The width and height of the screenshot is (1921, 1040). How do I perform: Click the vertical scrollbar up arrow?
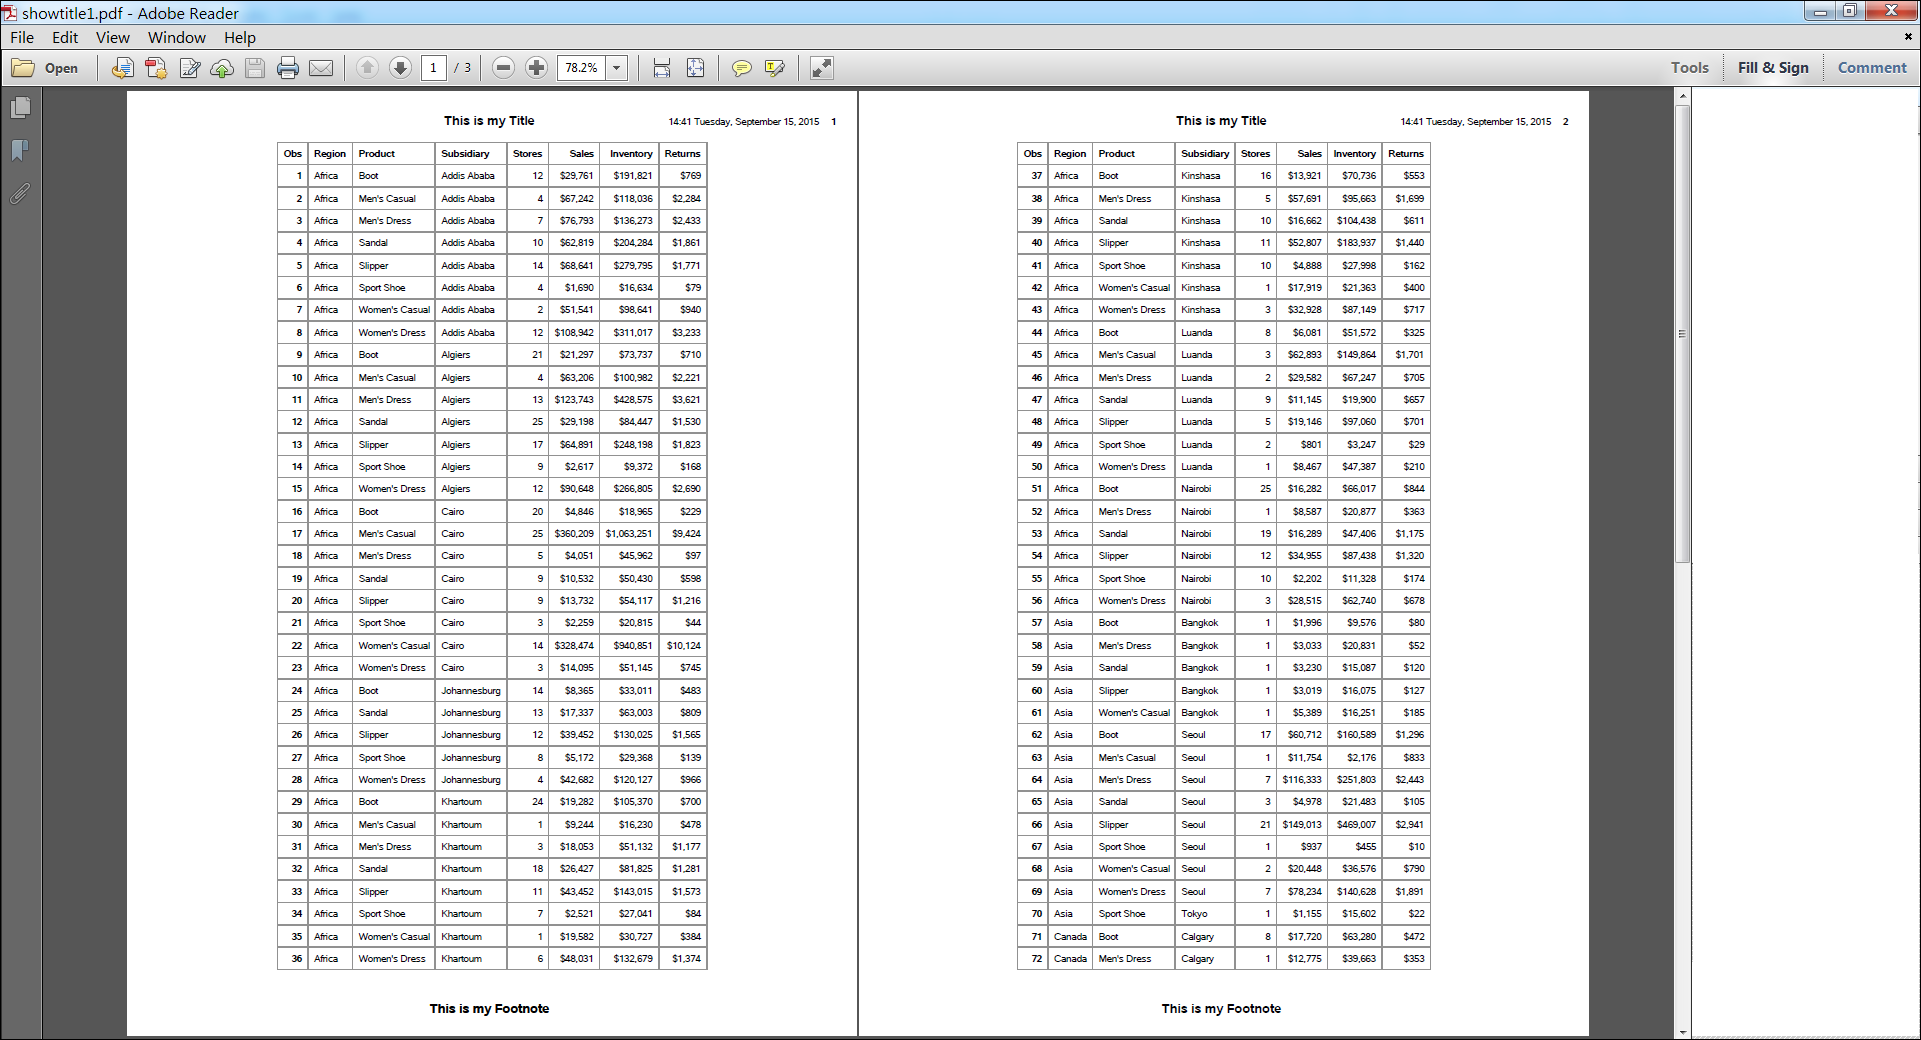[1683, 96]
